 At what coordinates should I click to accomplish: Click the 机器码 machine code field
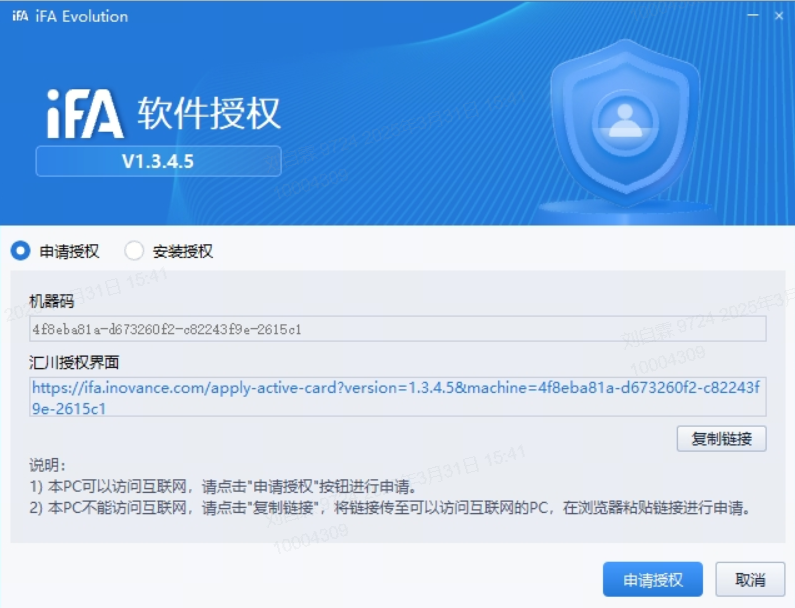398,329
